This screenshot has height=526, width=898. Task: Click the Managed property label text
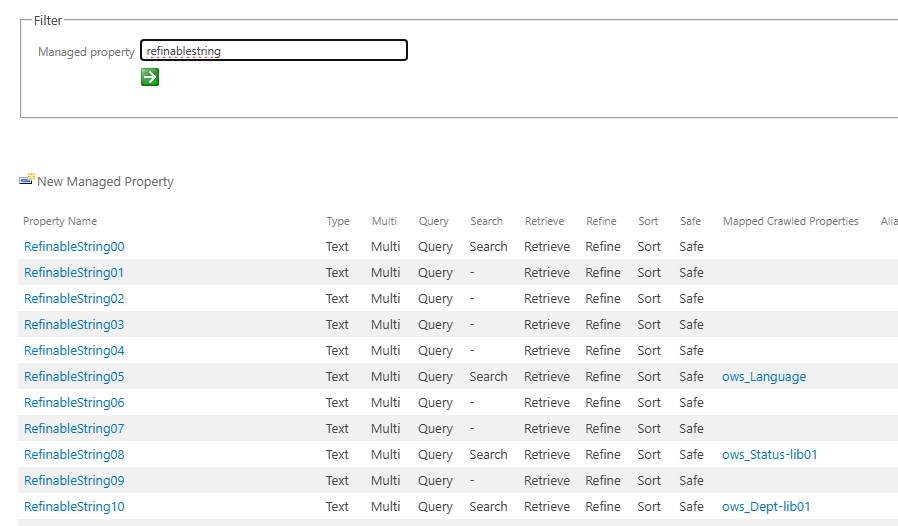[86, 52]
